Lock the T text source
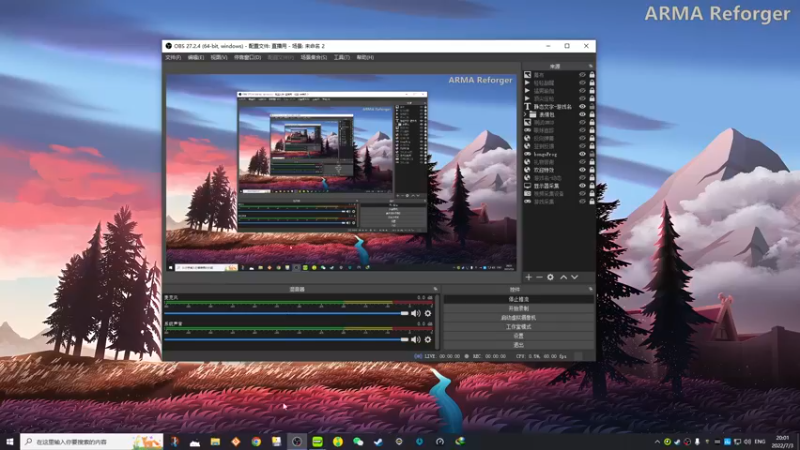Viewport: 800px width, 450px height. (592, 107)
